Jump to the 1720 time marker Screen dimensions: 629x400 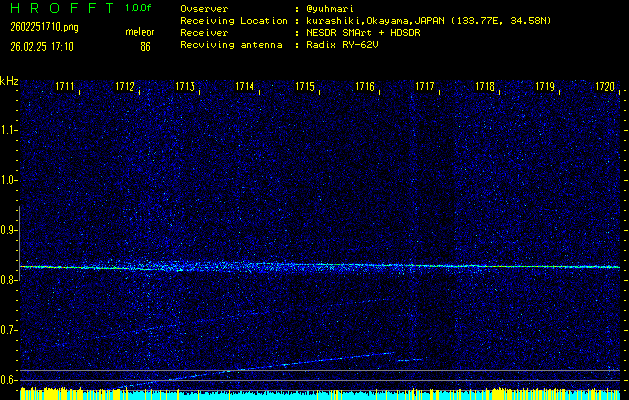click(604, 87)
